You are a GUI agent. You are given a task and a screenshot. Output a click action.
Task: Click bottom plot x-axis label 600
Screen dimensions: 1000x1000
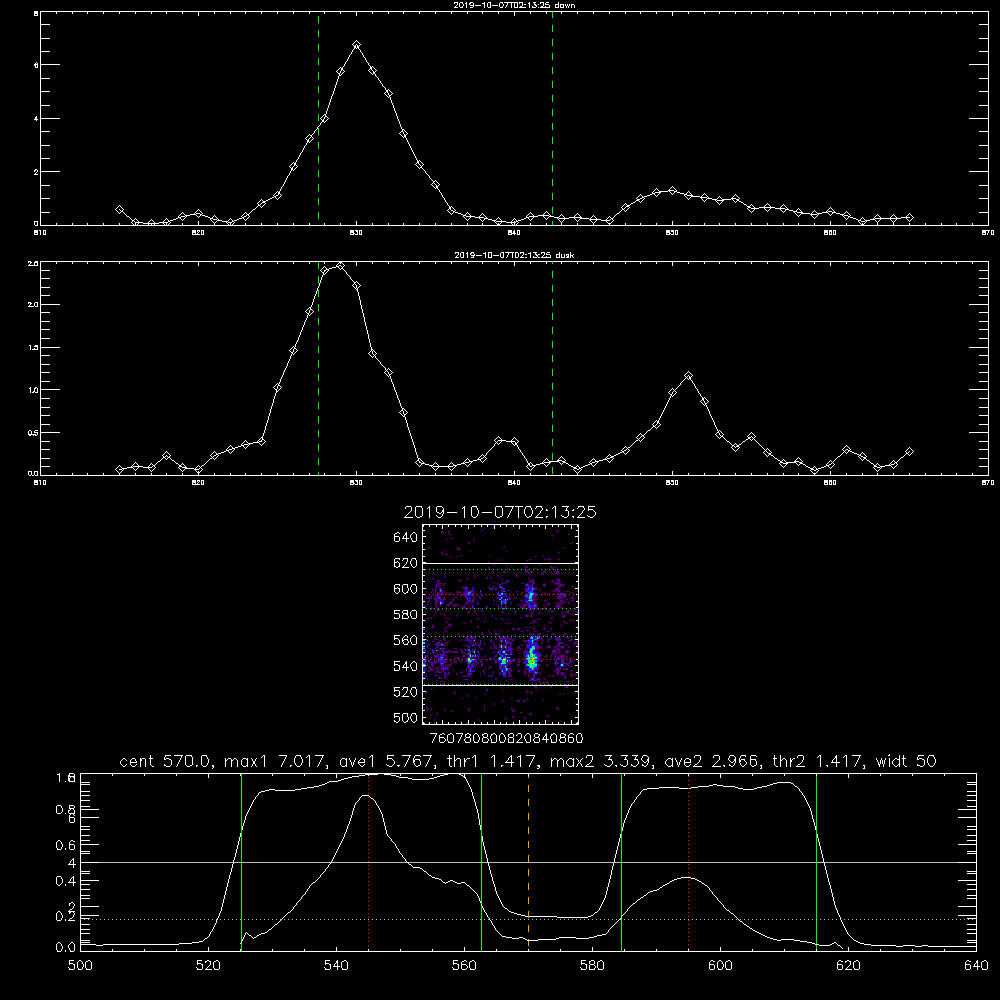720,966
